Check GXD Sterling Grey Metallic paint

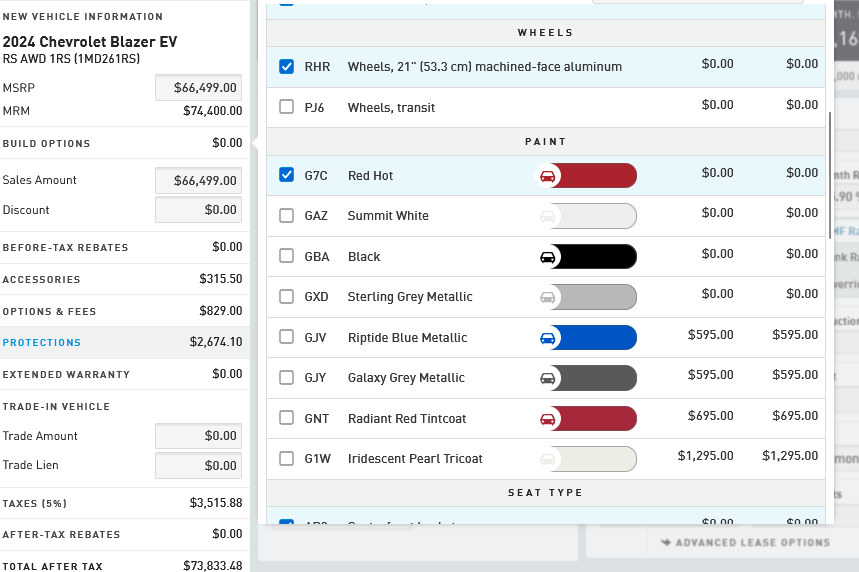(x=287, y=296)
